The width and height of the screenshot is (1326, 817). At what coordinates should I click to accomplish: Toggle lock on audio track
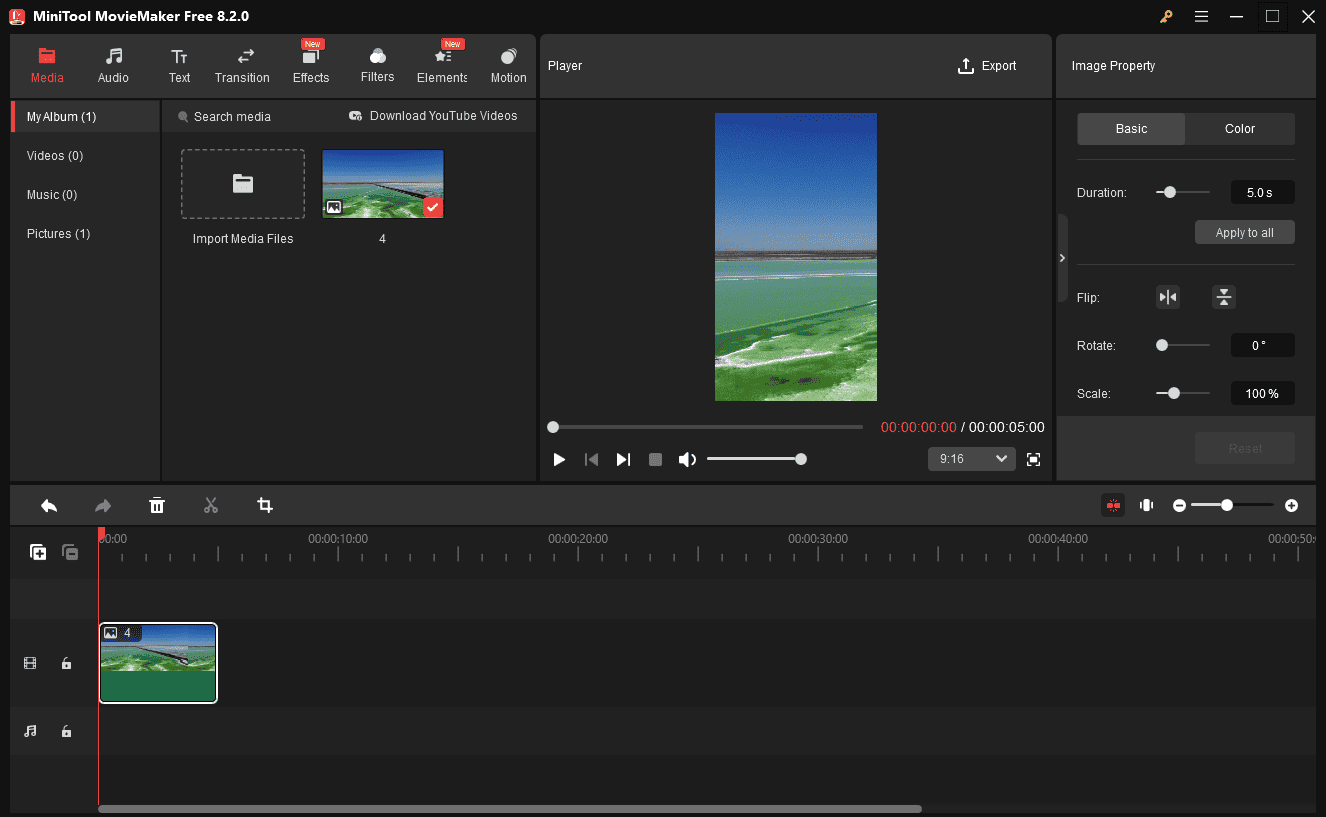click(66, 731)
